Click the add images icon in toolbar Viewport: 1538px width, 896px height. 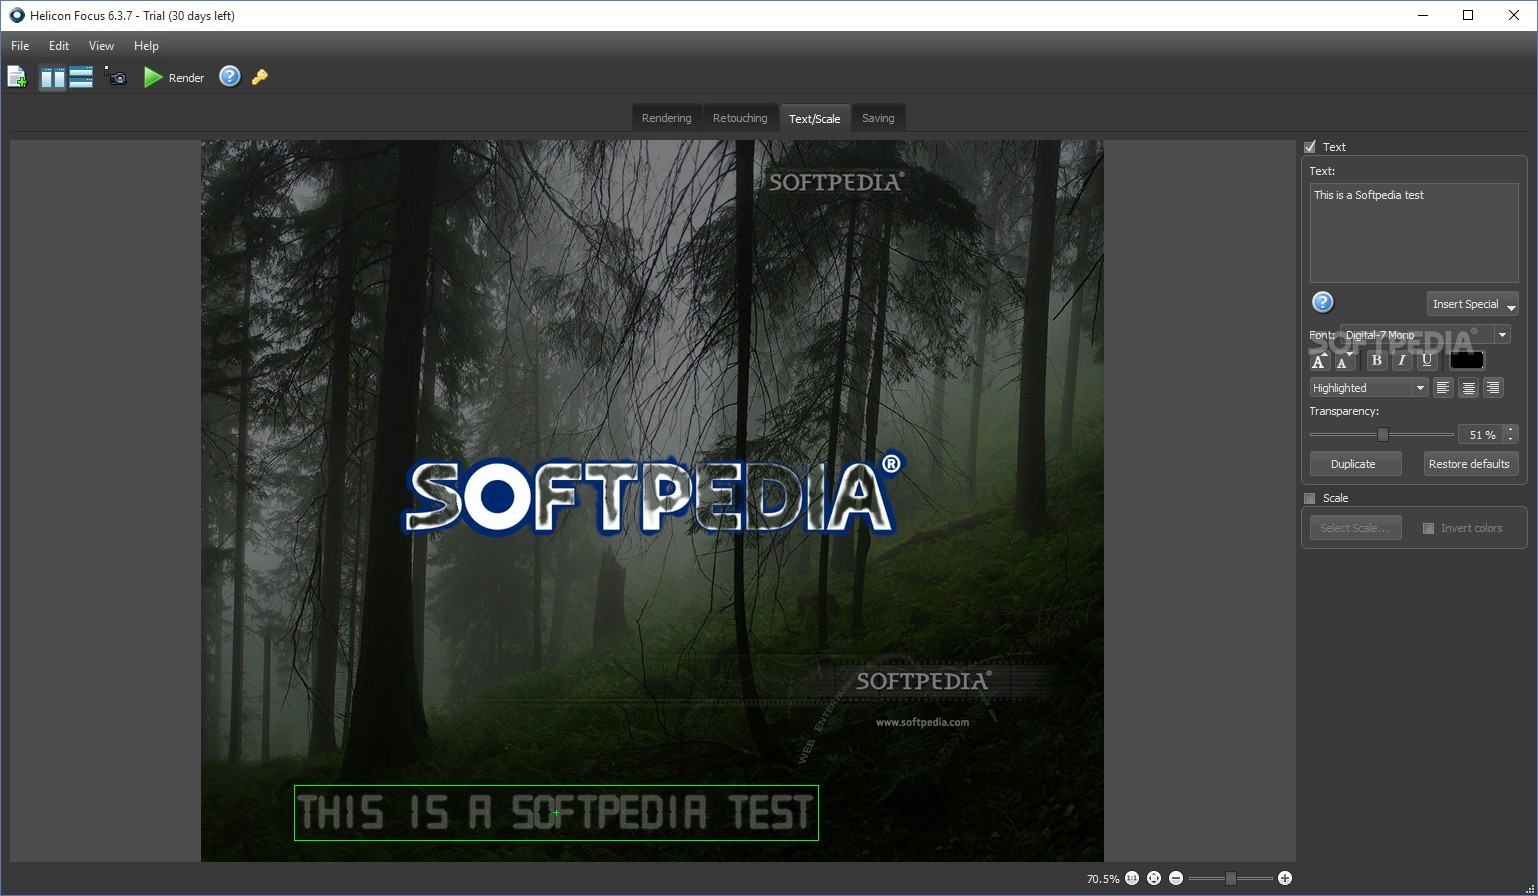(17, 77)
